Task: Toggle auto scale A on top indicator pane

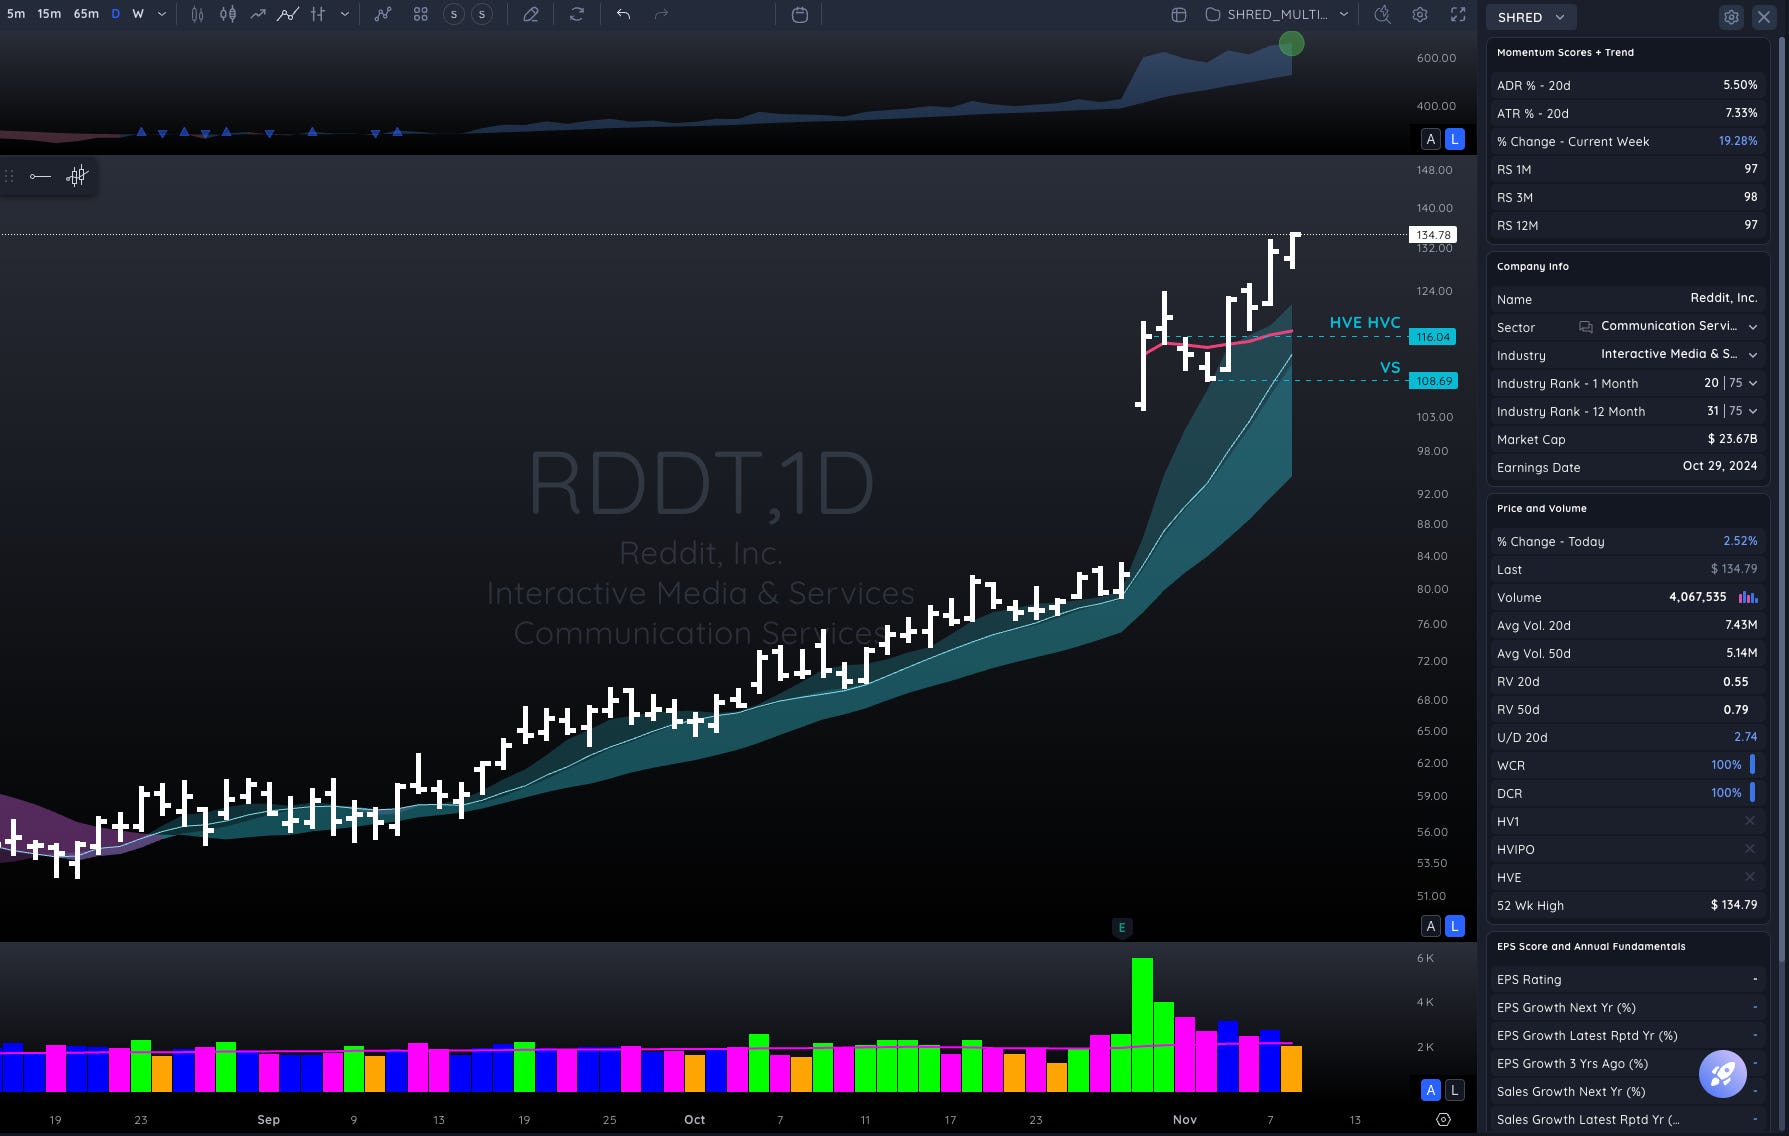Action: click(1431, 139)
